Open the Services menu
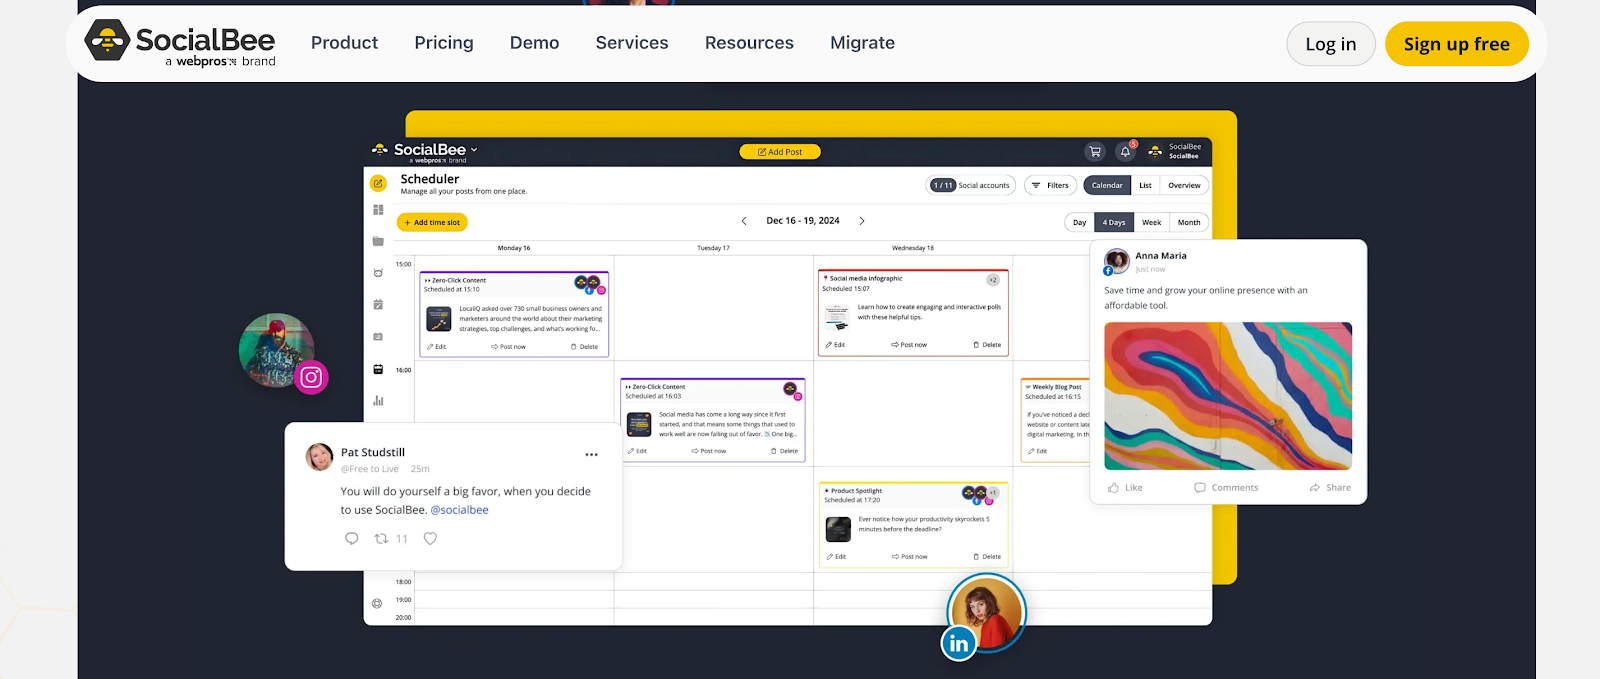Image resolution: width=1600 pixels, height=679 pixels. (x=632, y=43)
